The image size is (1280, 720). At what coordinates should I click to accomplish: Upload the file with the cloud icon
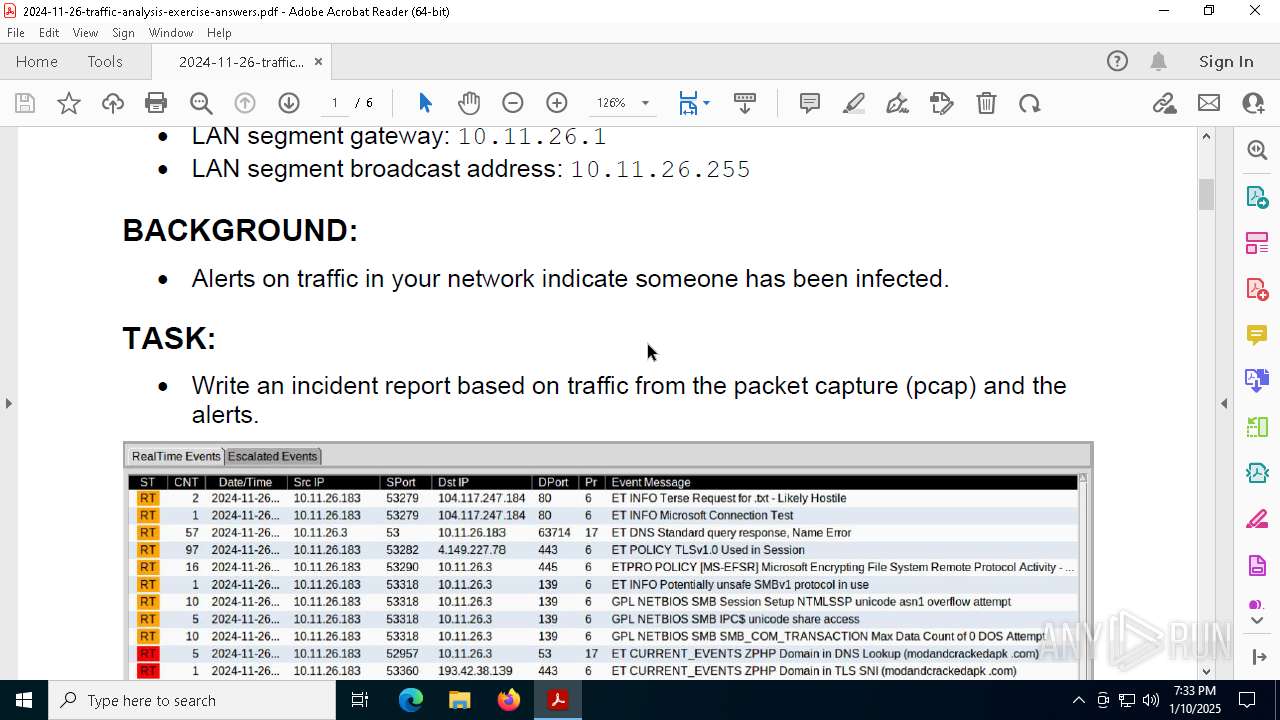pos(113,103)
